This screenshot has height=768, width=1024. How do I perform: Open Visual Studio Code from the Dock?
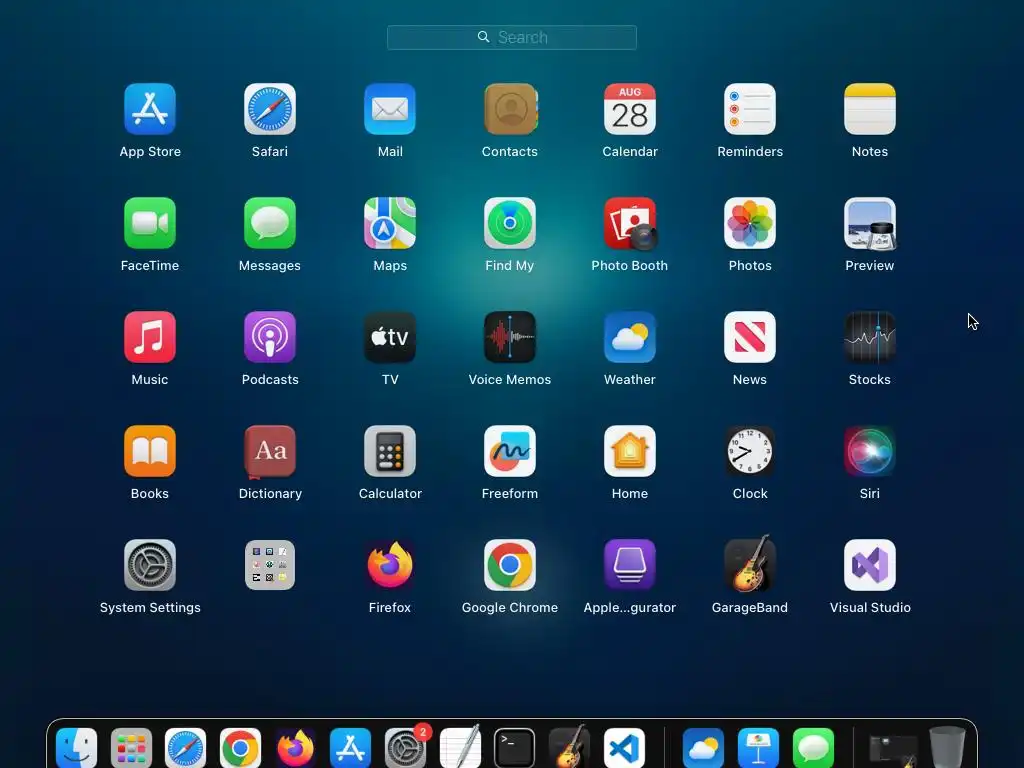[x=624, y=748]
